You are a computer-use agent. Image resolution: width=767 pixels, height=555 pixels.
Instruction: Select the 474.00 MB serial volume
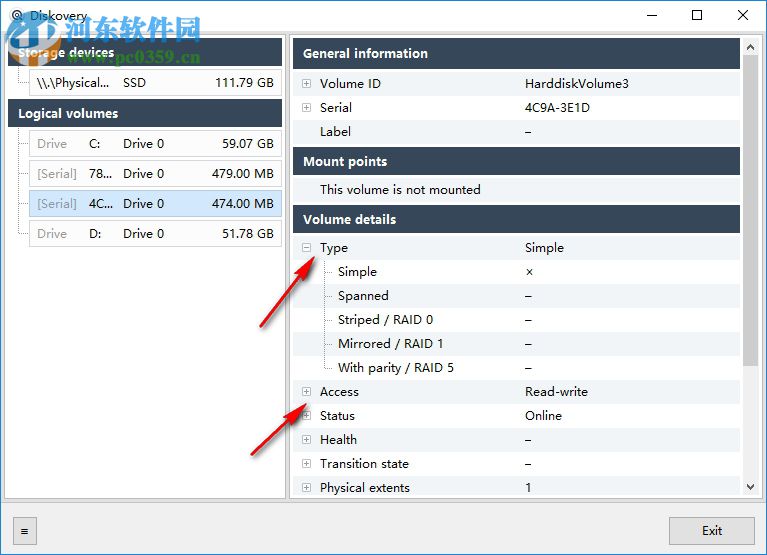(x=155, y=203)
